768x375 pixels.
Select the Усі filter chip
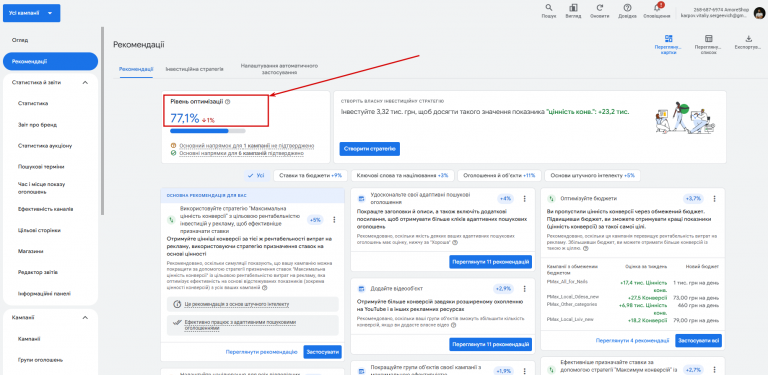point(257,175)
